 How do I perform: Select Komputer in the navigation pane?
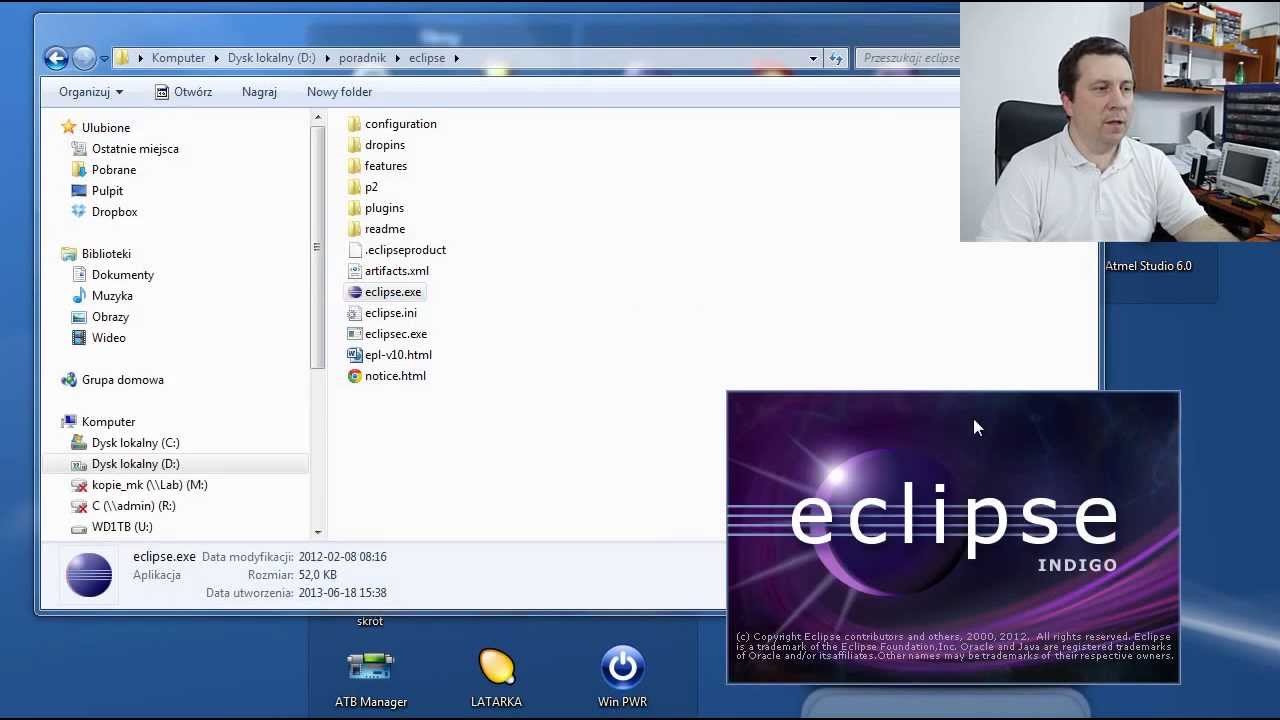(x=108, y=422)
